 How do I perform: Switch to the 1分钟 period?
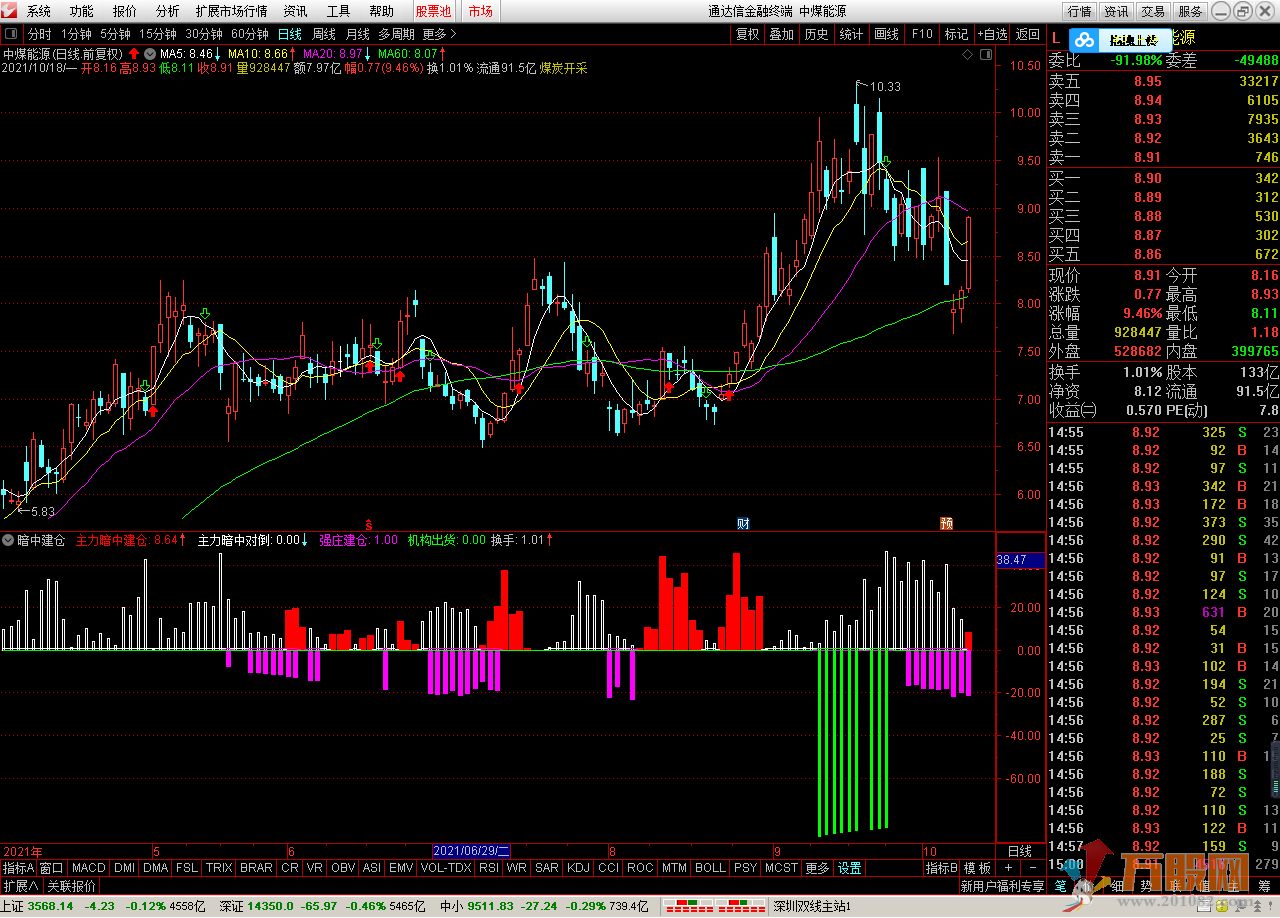[x=76, y=34]
